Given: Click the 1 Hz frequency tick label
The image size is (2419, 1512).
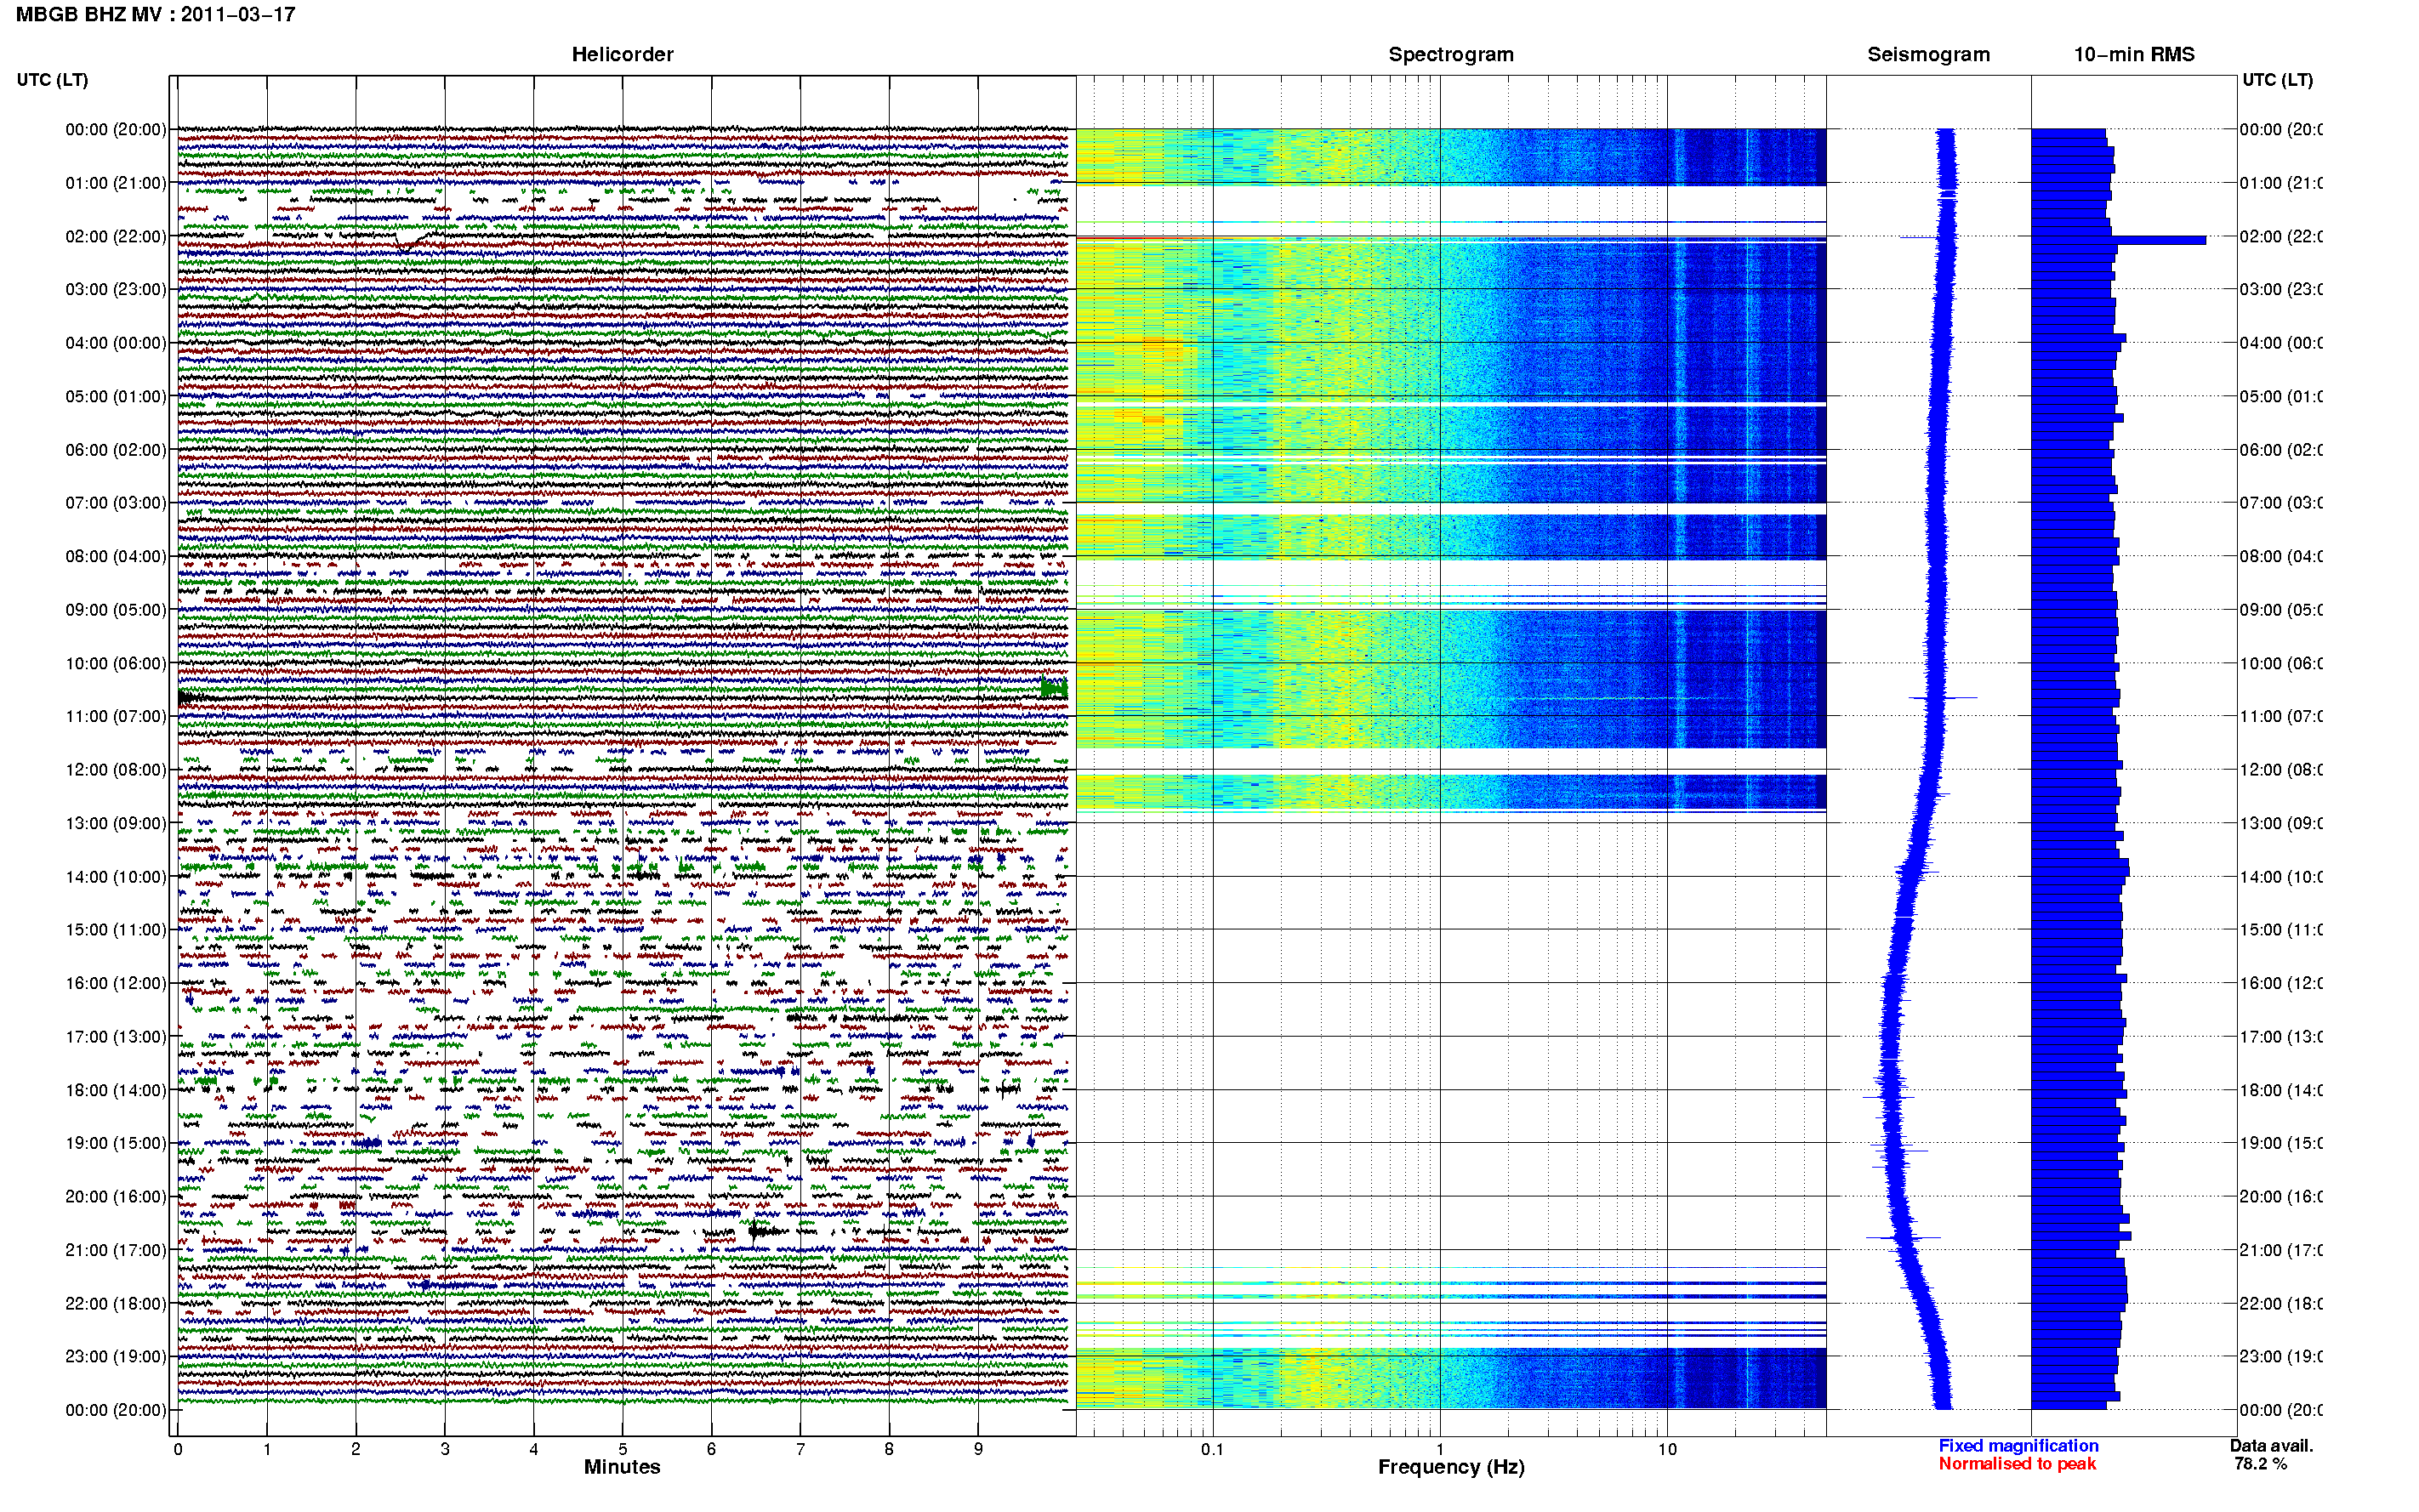Looking at the screenshot, I should click(1440, 1450).
